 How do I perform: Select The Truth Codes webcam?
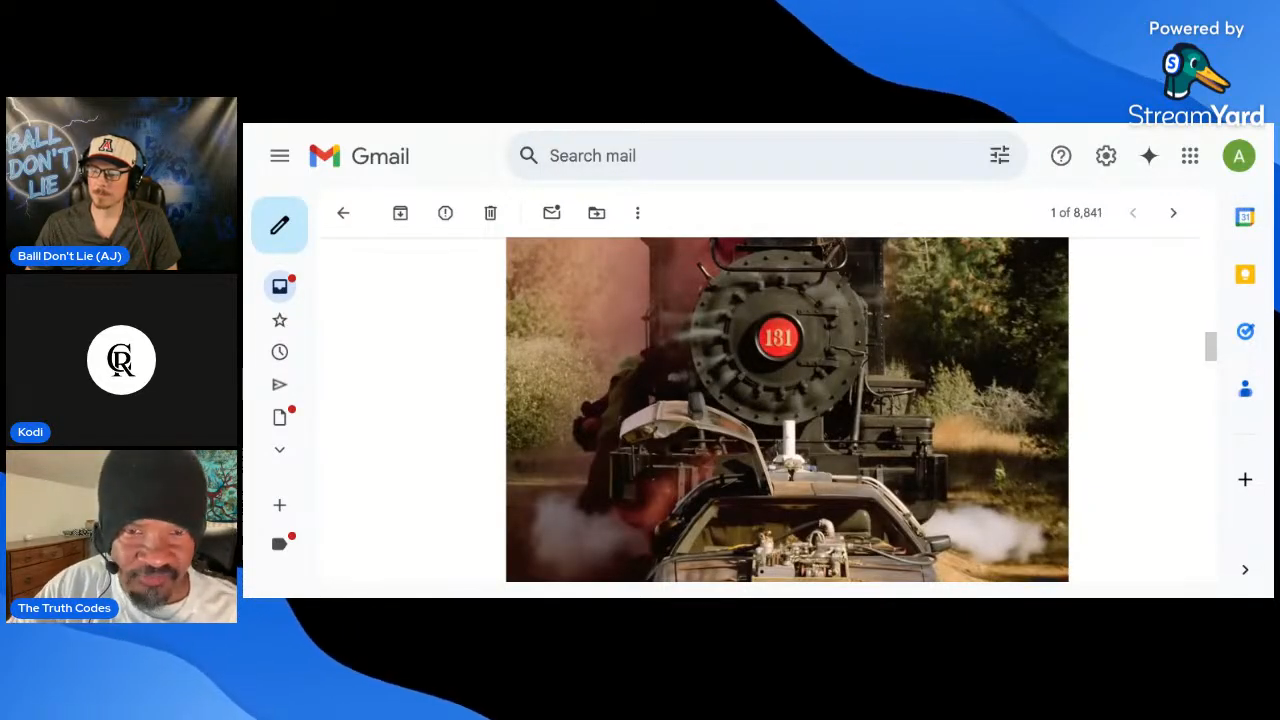click(121, 536)
